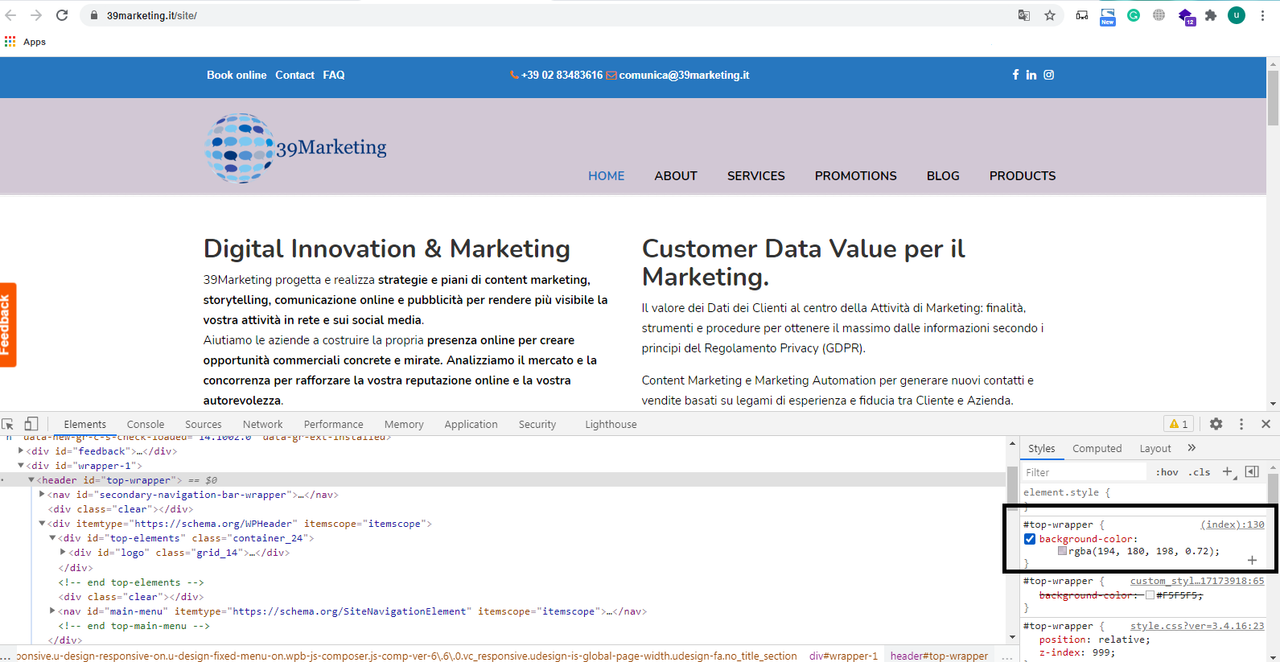Open the Network tab
Image resolution: width=1280 pixels, height=662 pixels.
(263, 424)
